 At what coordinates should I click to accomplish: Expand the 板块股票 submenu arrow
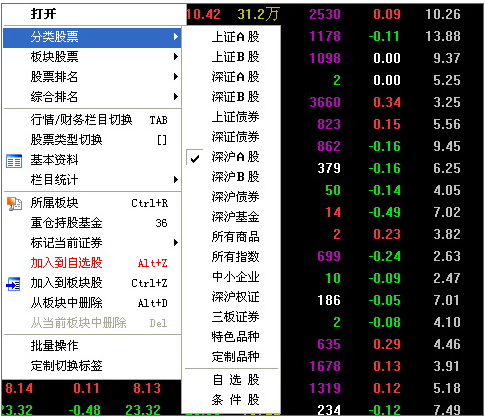pos(176,57)
